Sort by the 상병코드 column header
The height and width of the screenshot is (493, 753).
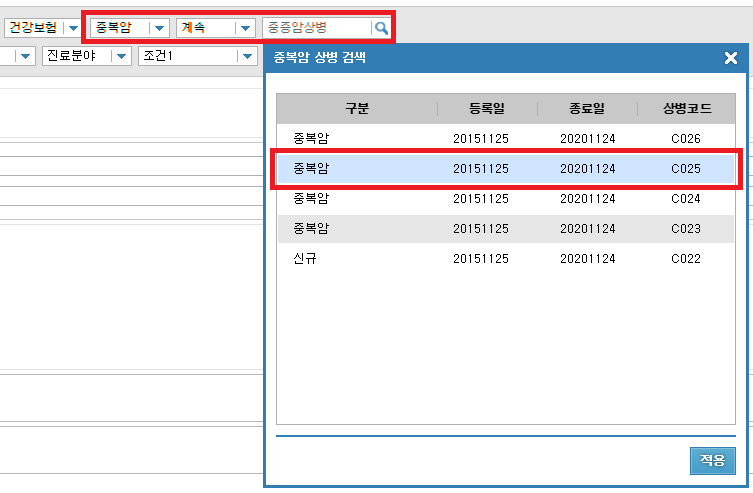click(x=685, y=109)
